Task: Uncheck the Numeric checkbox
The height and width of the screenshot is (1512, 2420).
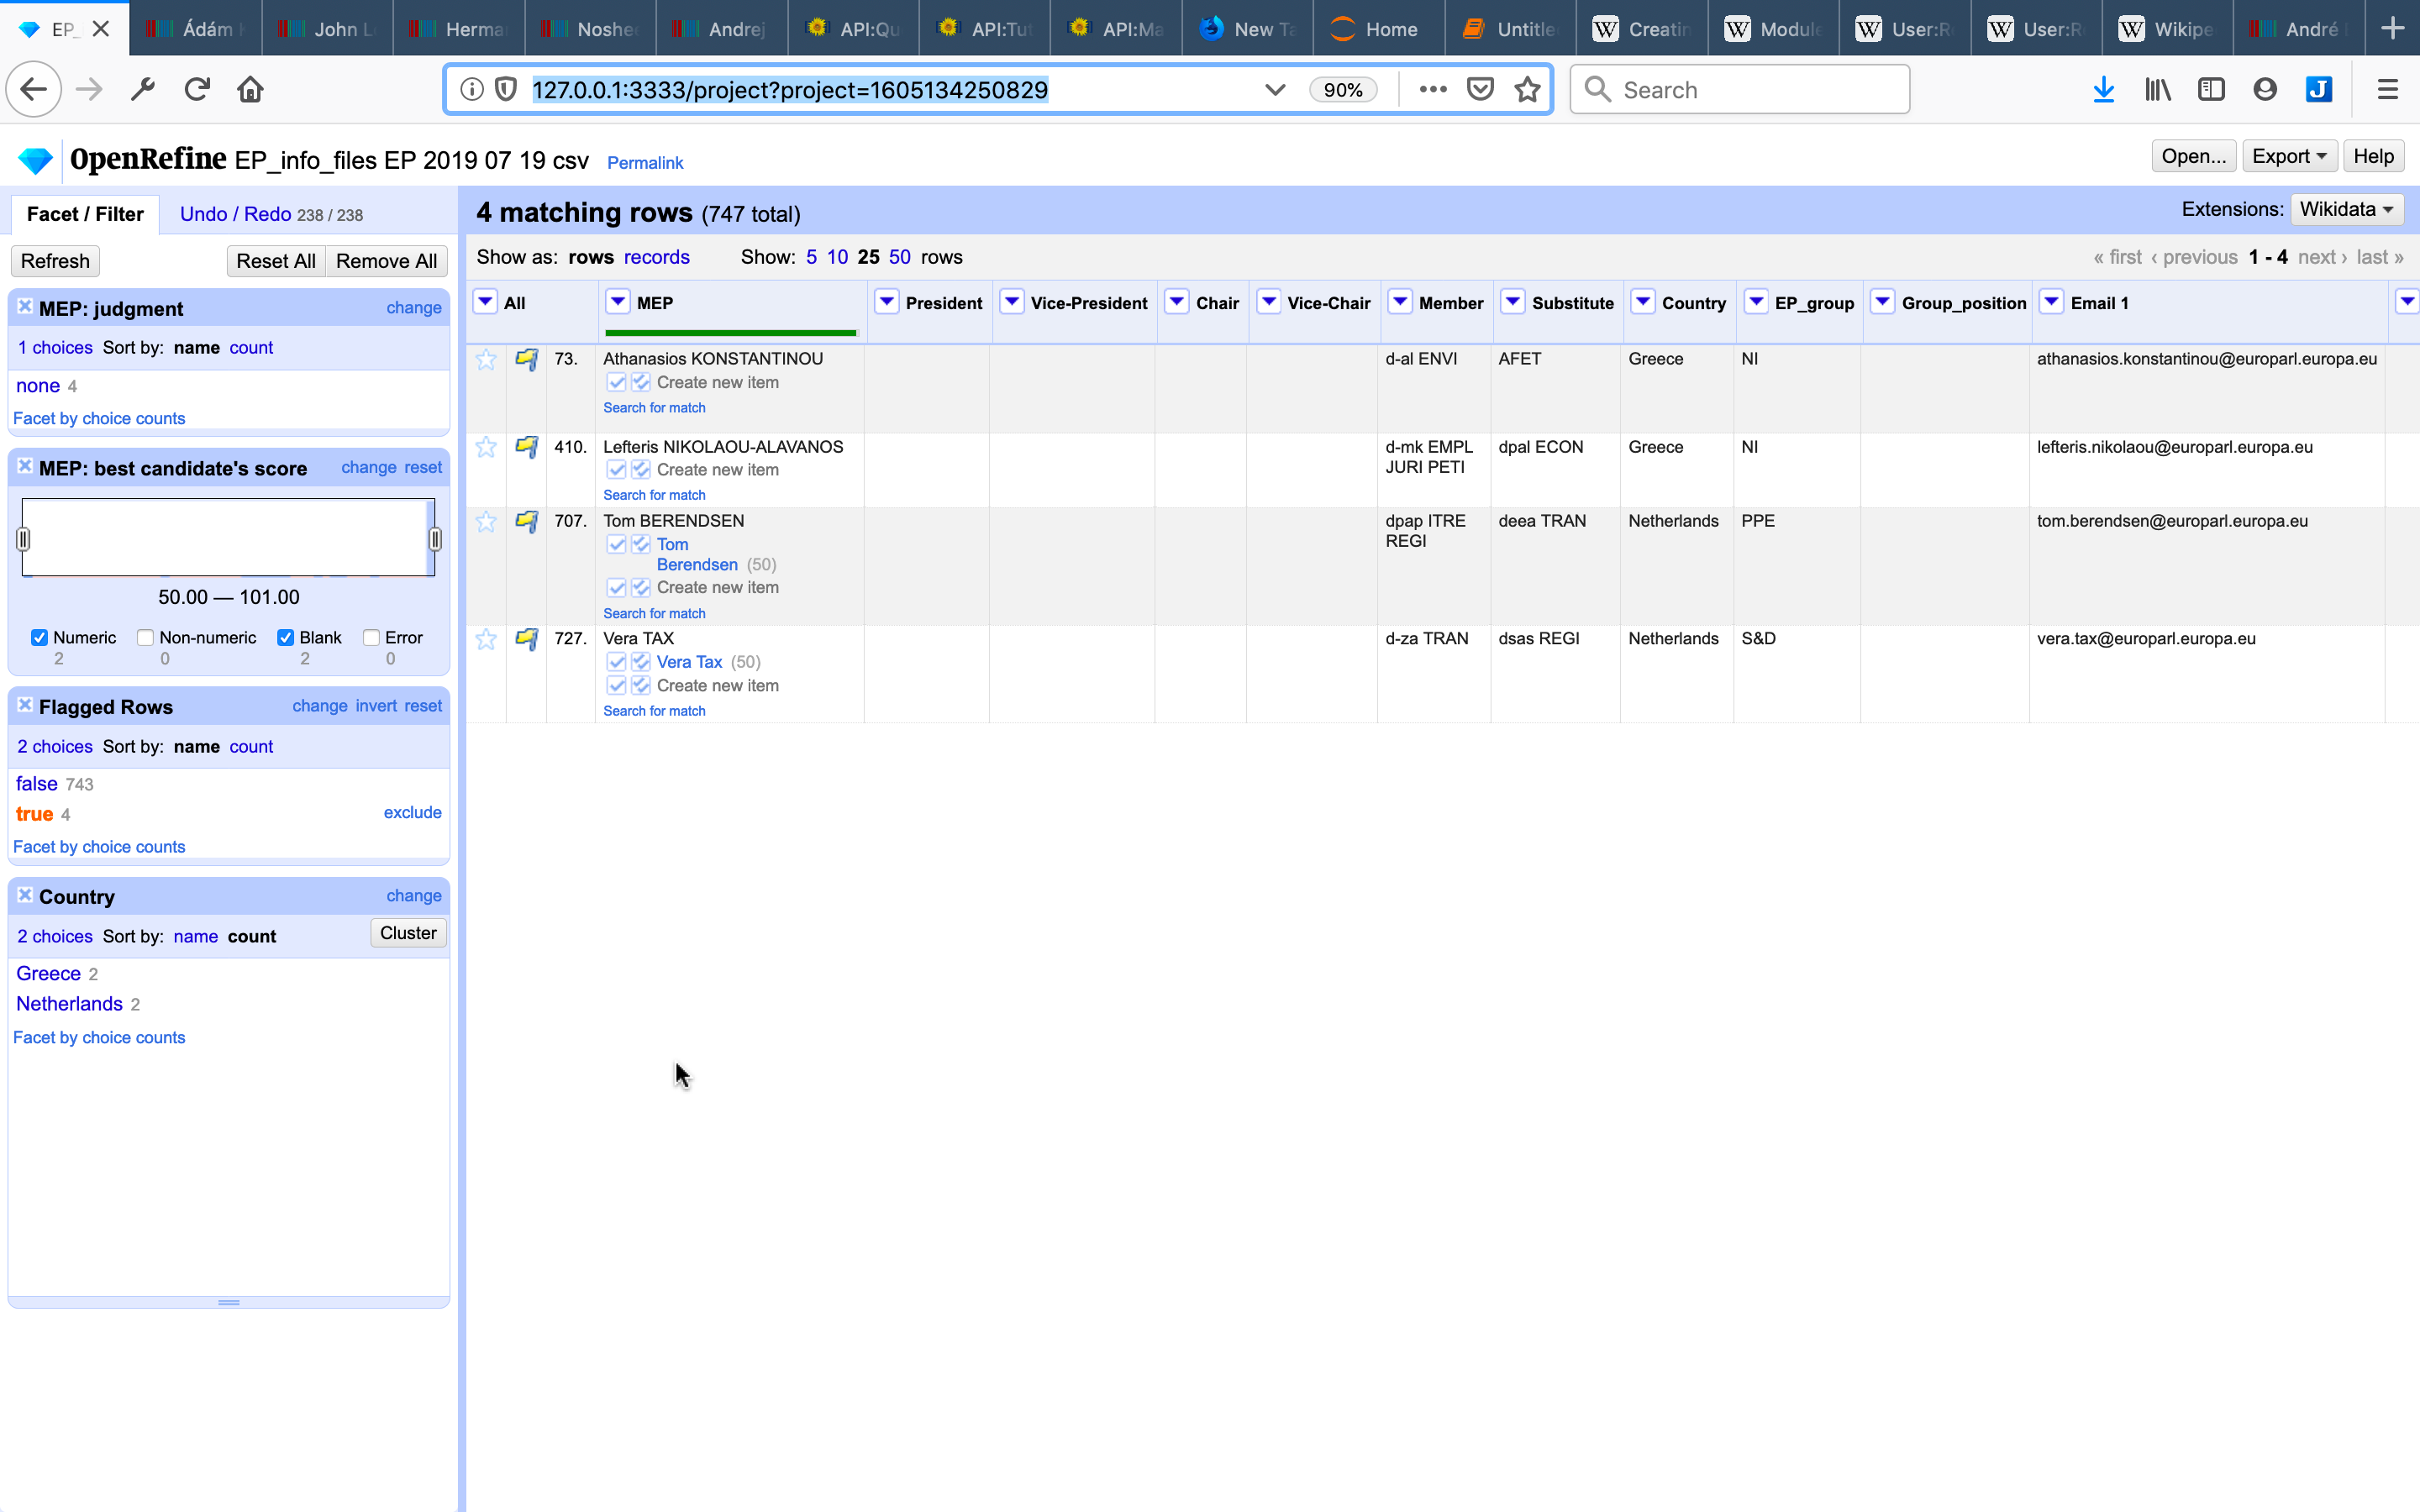Action: point(40,638)
